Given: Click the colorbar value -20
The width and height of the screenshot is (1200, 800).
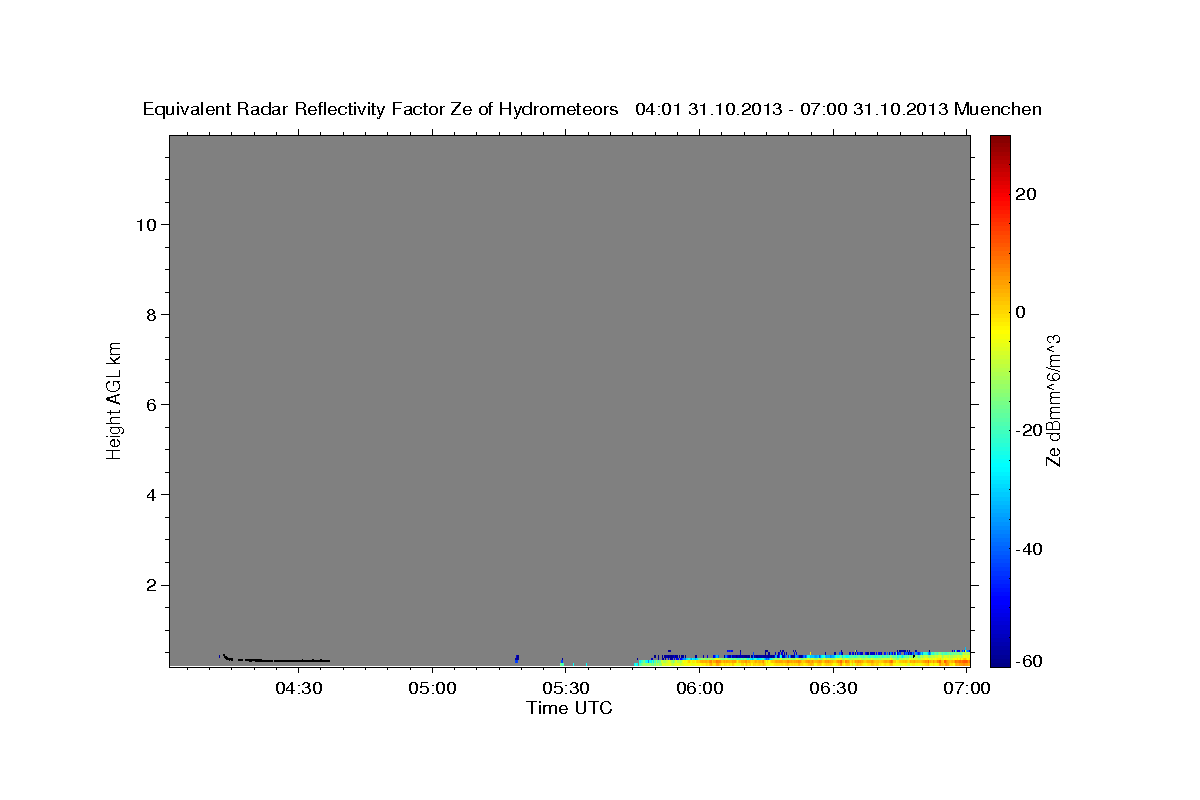Looking at the screenshot, I should [x=1029, y=430].
